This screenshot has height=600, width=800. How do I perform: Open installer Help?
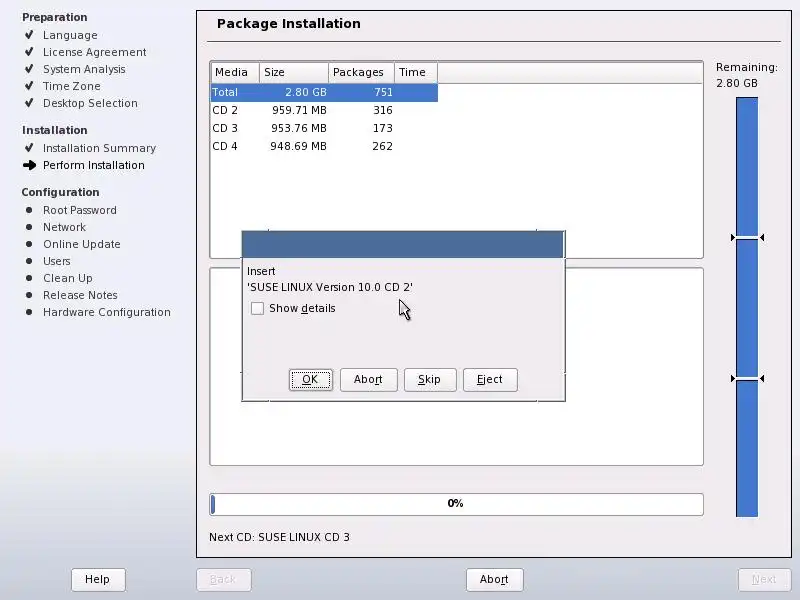[98, 580]
